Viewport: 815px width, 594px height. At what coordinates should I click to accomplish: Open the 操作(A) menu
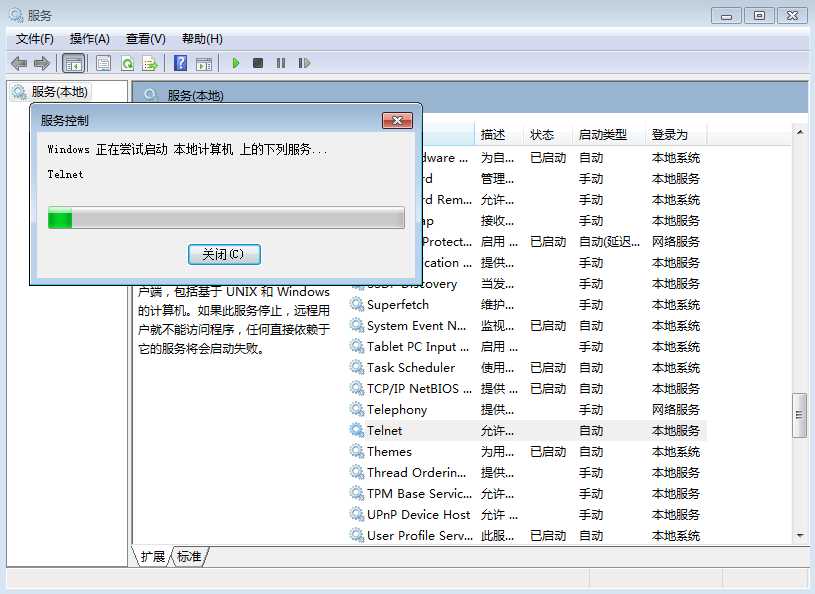tap(89, 39)
